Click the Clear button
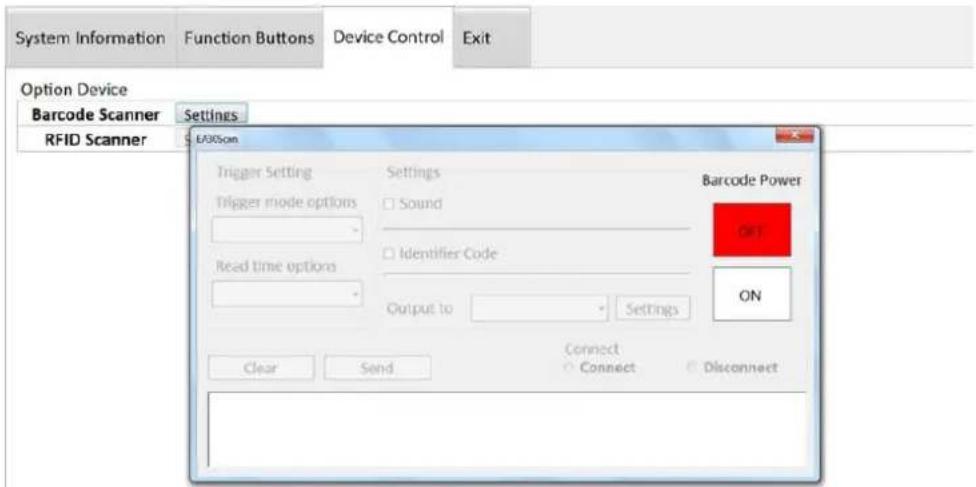The image size is (976, 487). point(261,367)
